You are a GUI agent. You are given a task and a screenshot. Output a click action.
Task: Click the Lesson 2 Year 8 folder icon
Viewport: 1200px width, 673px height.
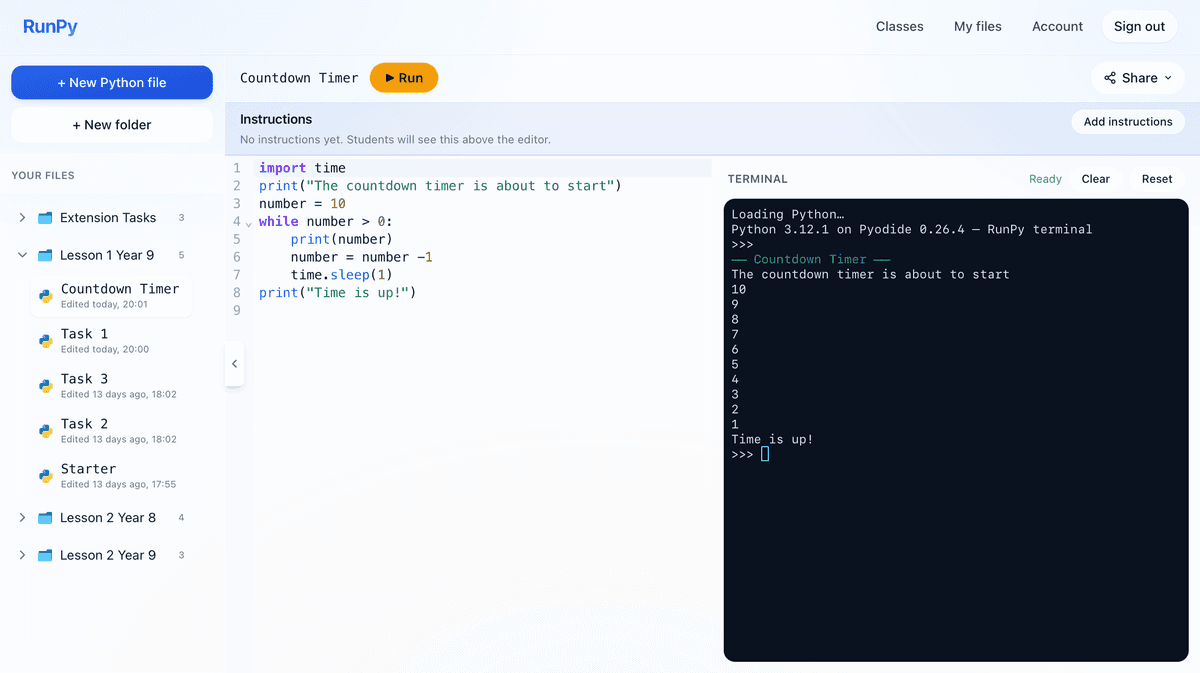[x=45, y=518]
